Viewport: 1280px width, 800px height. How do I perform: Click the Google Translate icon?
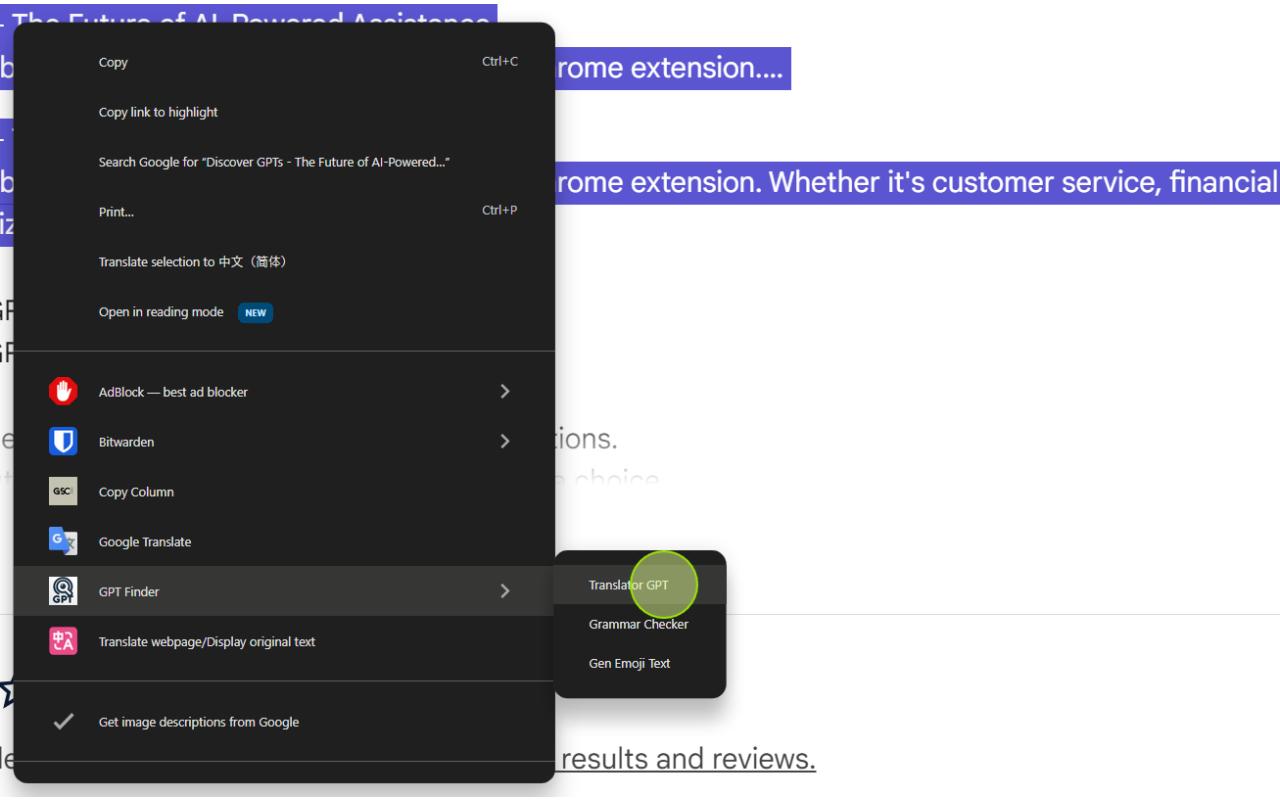[x=63, y=541]
